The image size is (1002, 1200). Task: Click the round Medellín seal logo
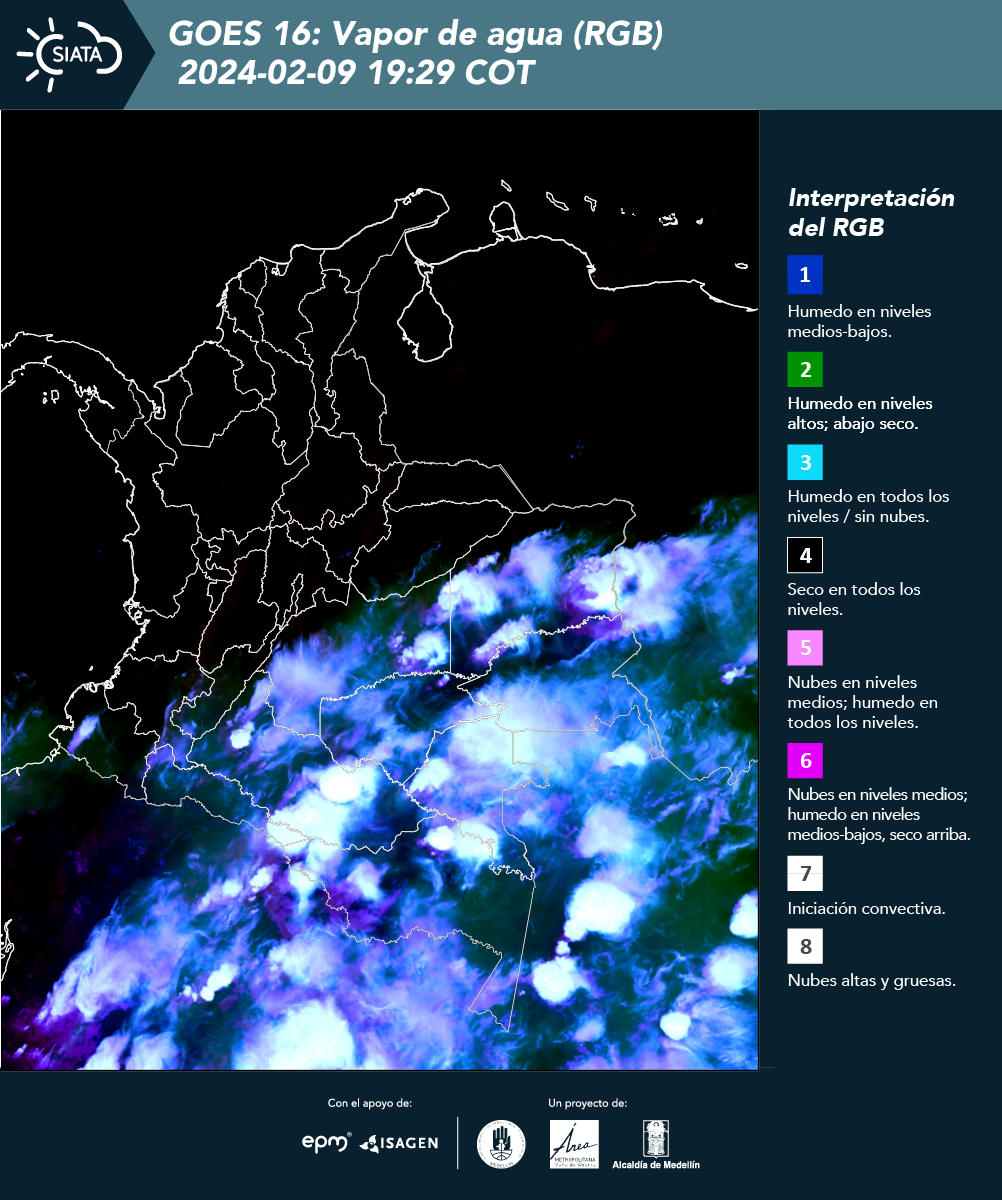[x=501, y=1144]
